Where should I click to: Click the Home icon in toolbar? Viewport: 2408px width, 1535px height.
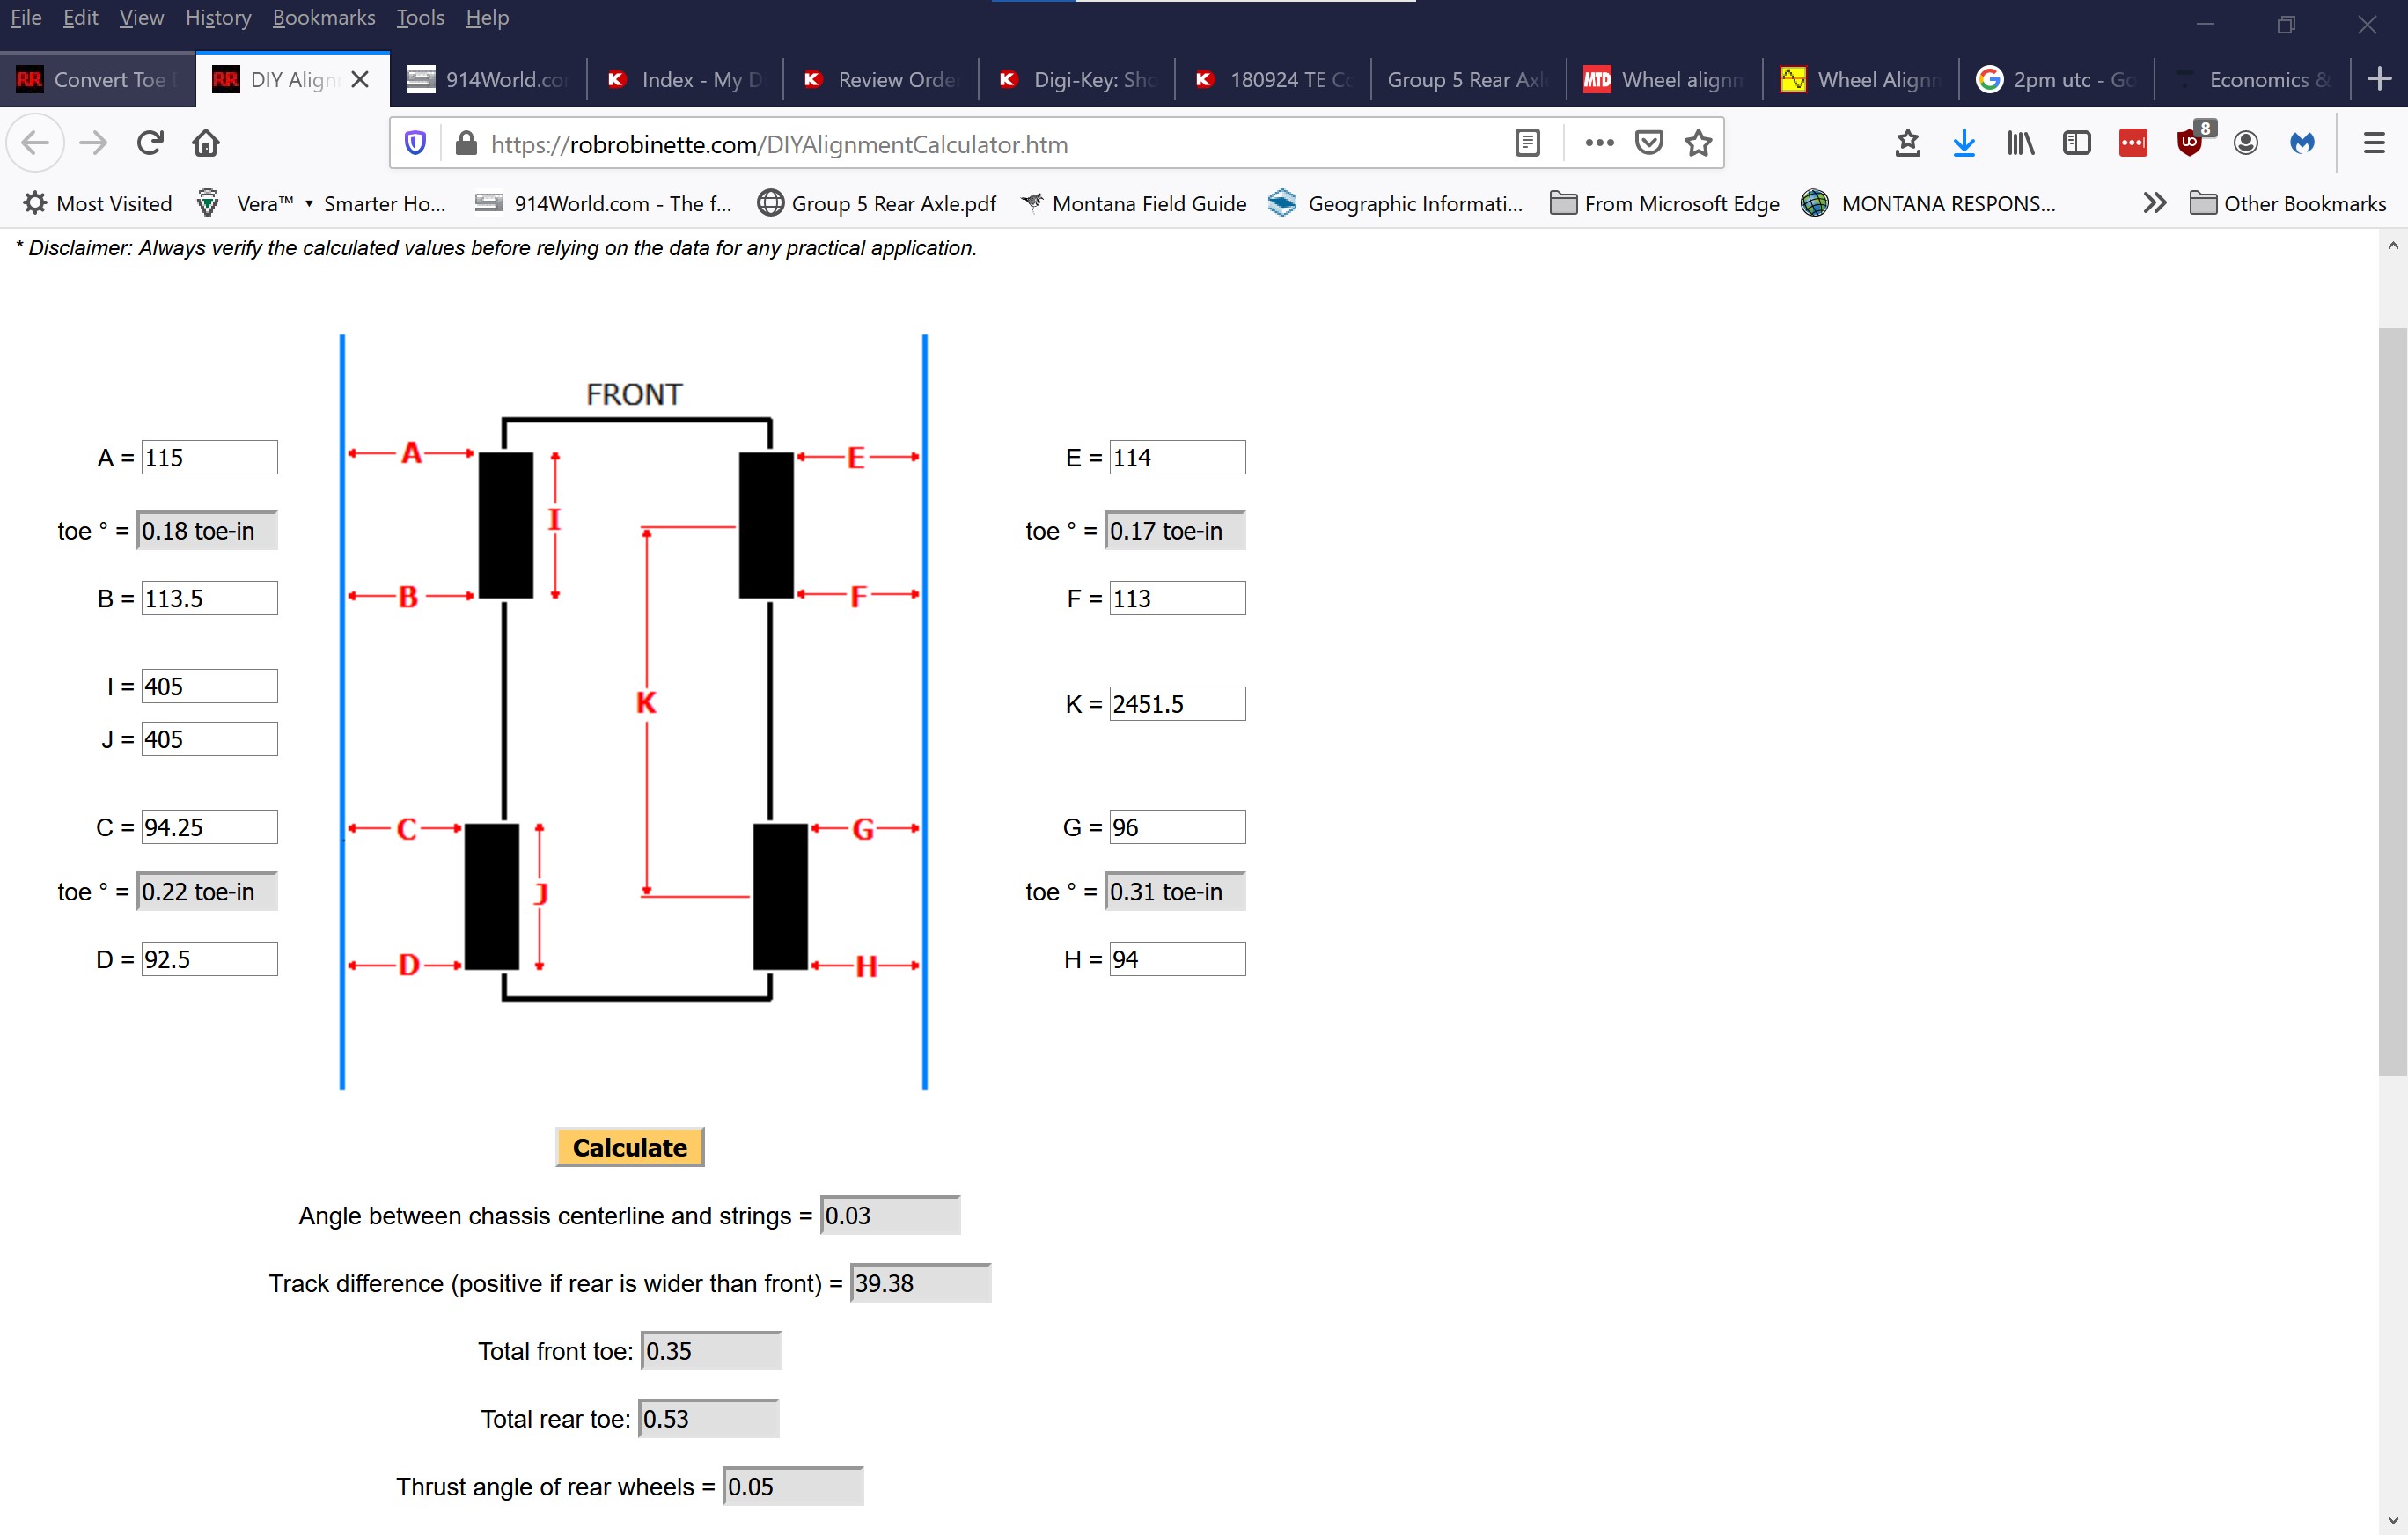pos(206,143)
